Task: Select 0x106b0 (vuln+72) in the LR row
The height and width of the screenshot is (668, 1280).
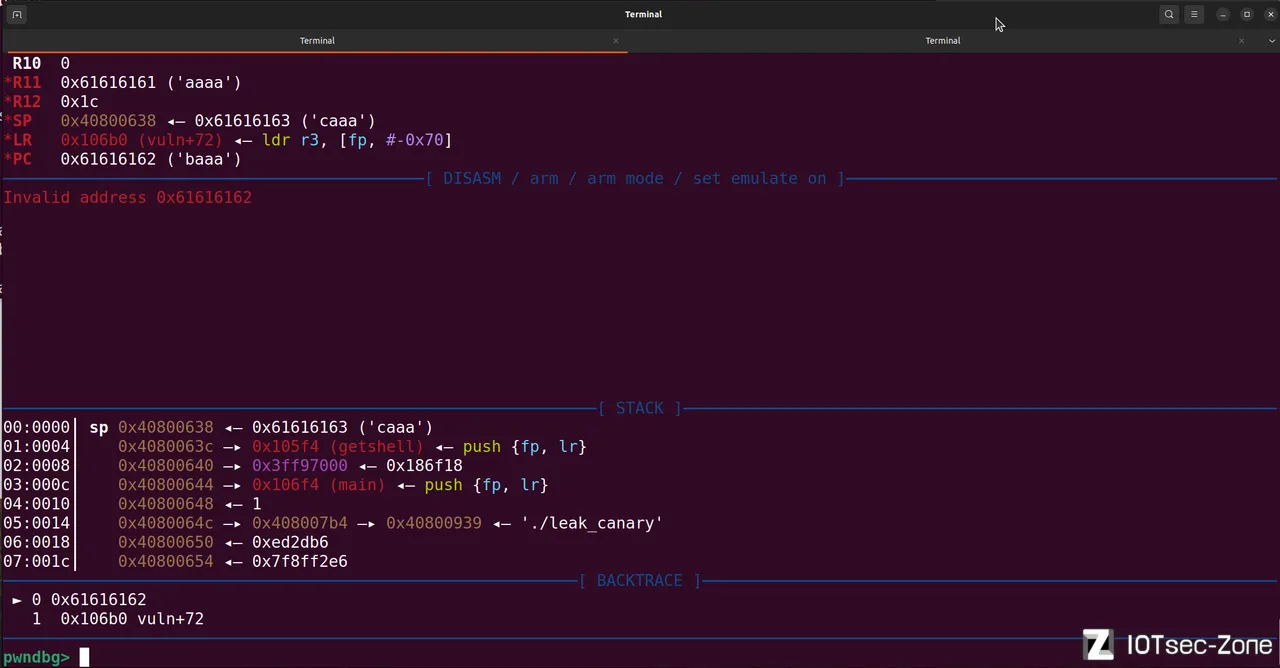Action: click(x=142, y=140)
